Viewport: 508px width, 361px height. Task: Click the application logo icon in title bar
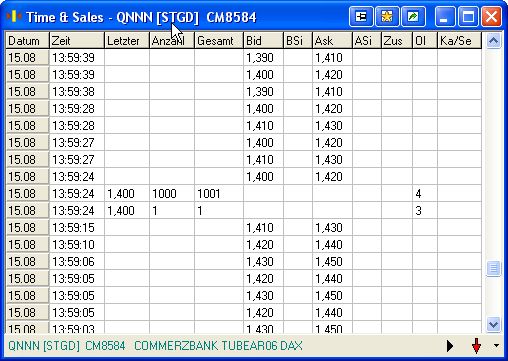pyautogui.click(x=14, y=16)
